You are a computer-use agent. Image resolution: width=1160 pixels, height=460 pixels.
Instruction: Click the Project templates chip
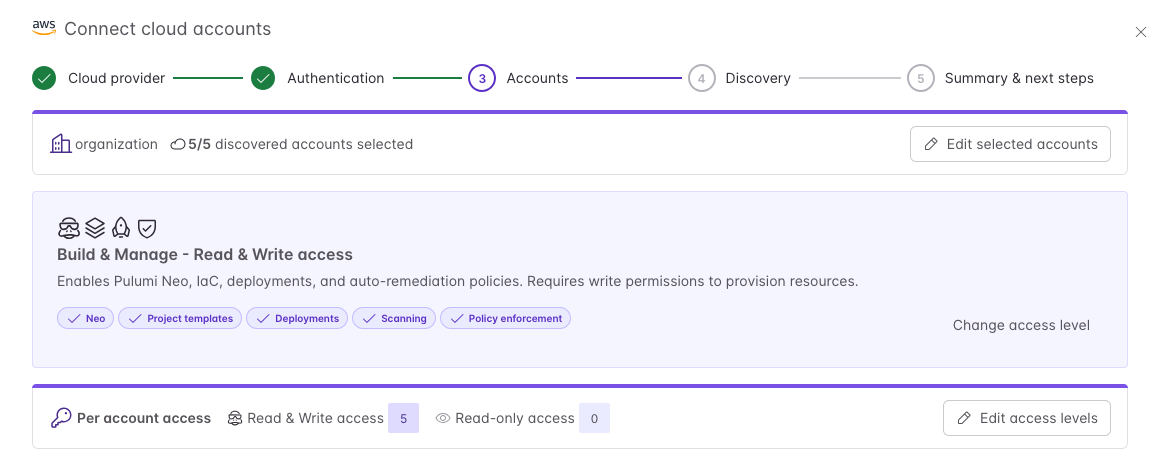coord(181,319)
